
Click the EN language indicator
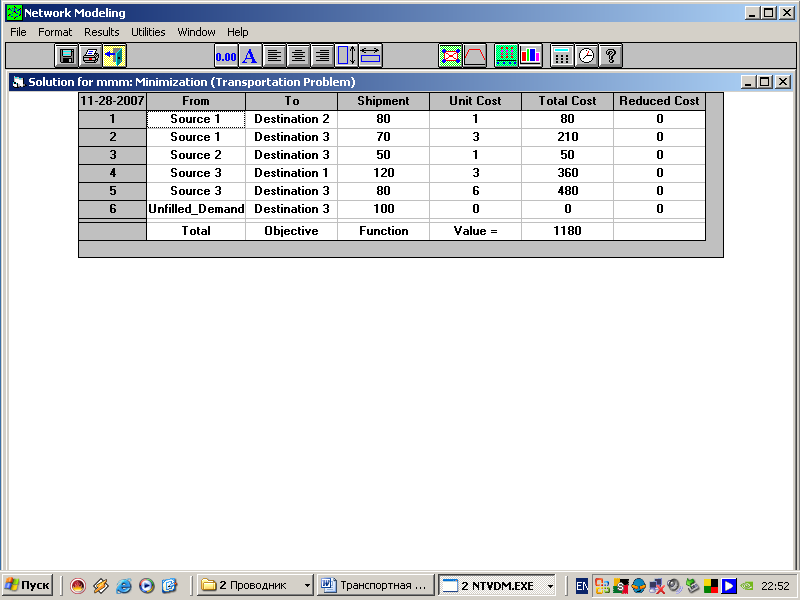tap(582, 586)
